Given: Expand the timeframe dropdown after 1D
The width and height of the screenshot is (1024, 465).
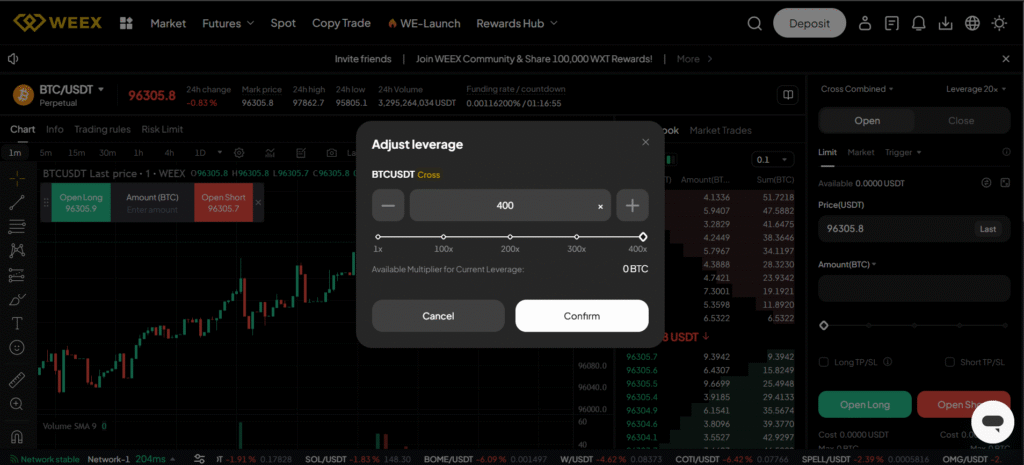Looking at the screenshot, I should 220,152.
